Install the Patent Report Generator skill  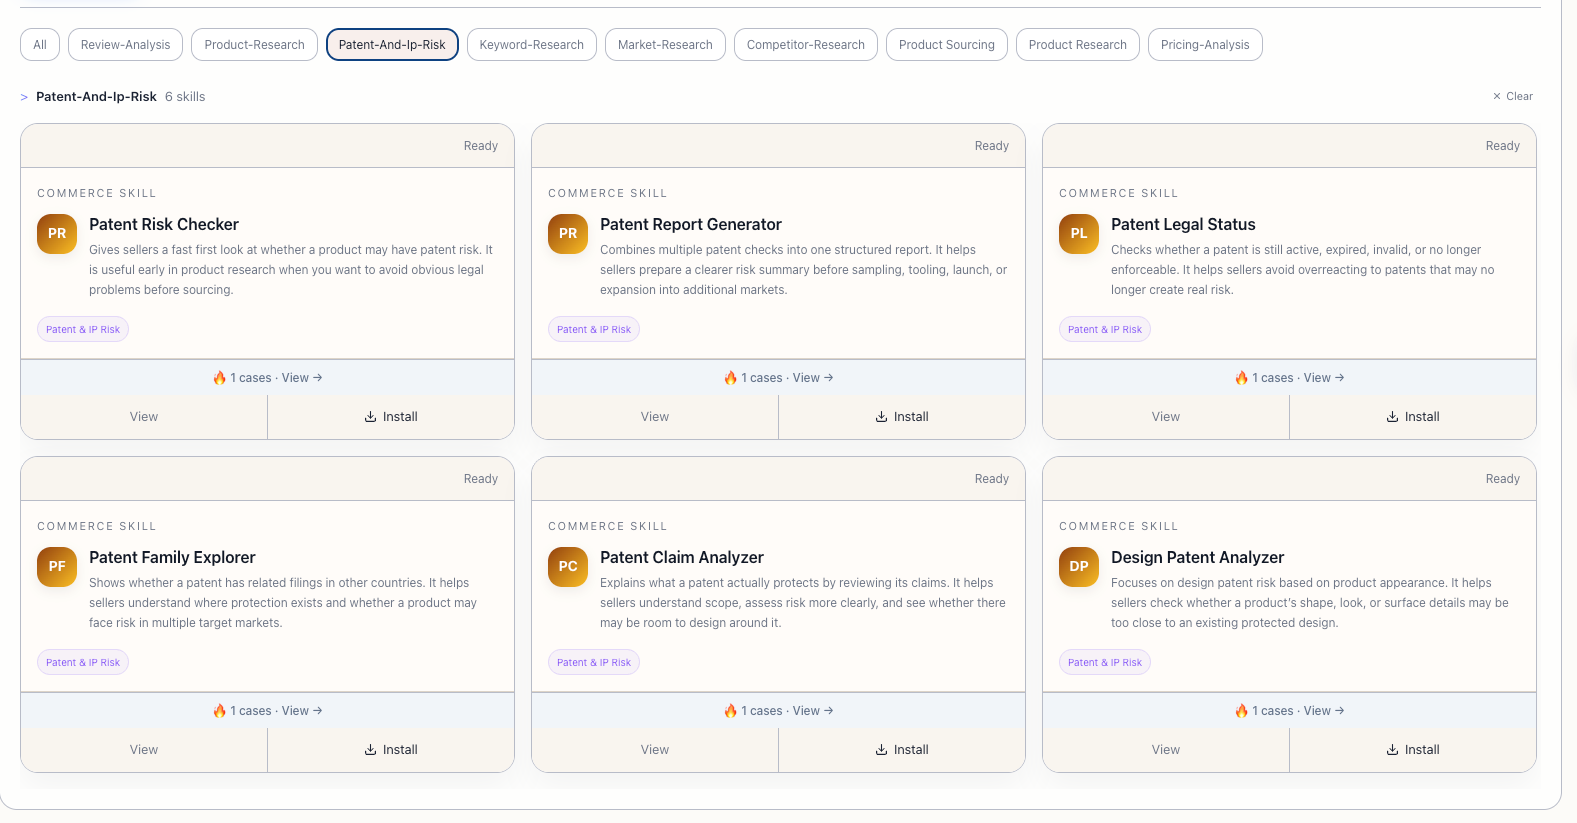[902, 417]
